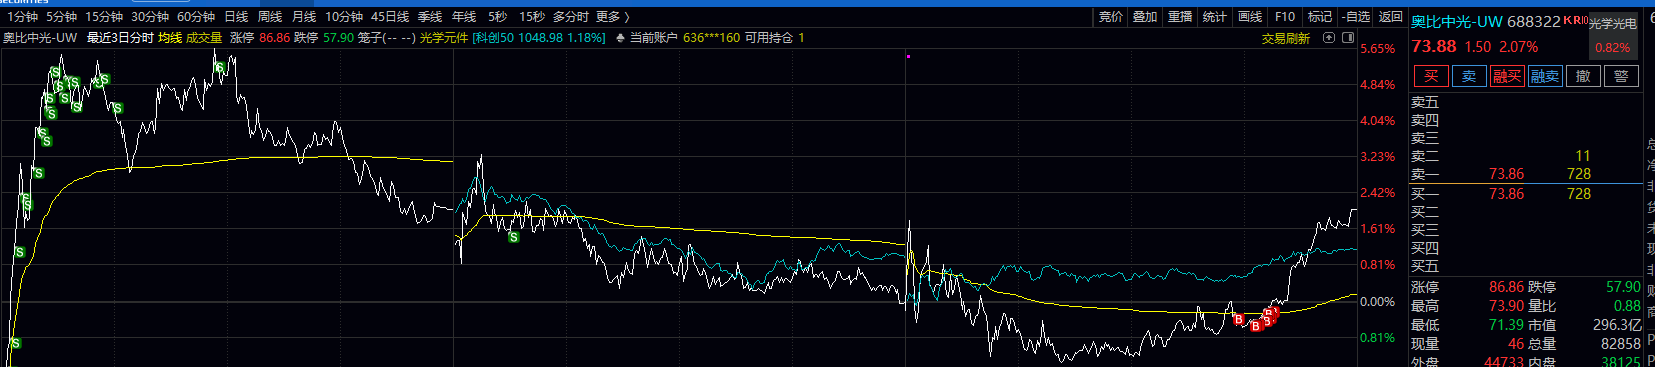Select the 15秒 period
The height and width of the screenshot is (367, 1655).
[x=531, y=17]
